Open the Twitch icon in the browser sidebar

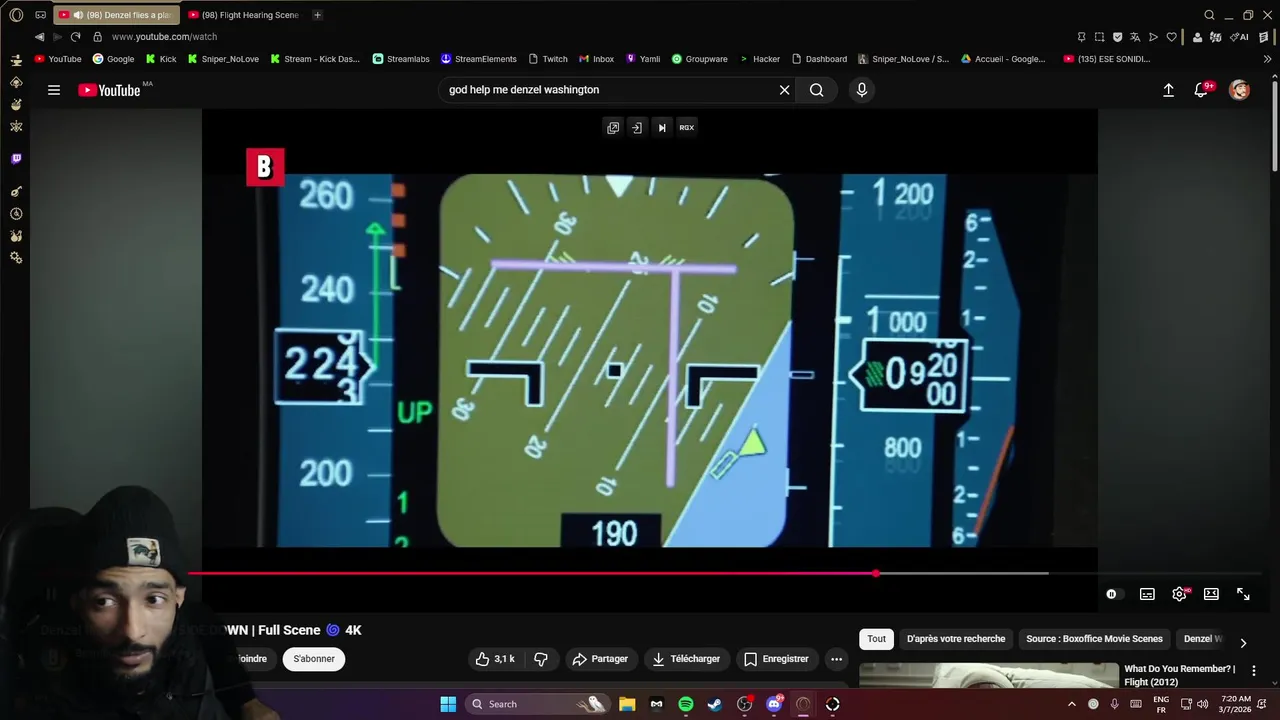pos(16,159)
